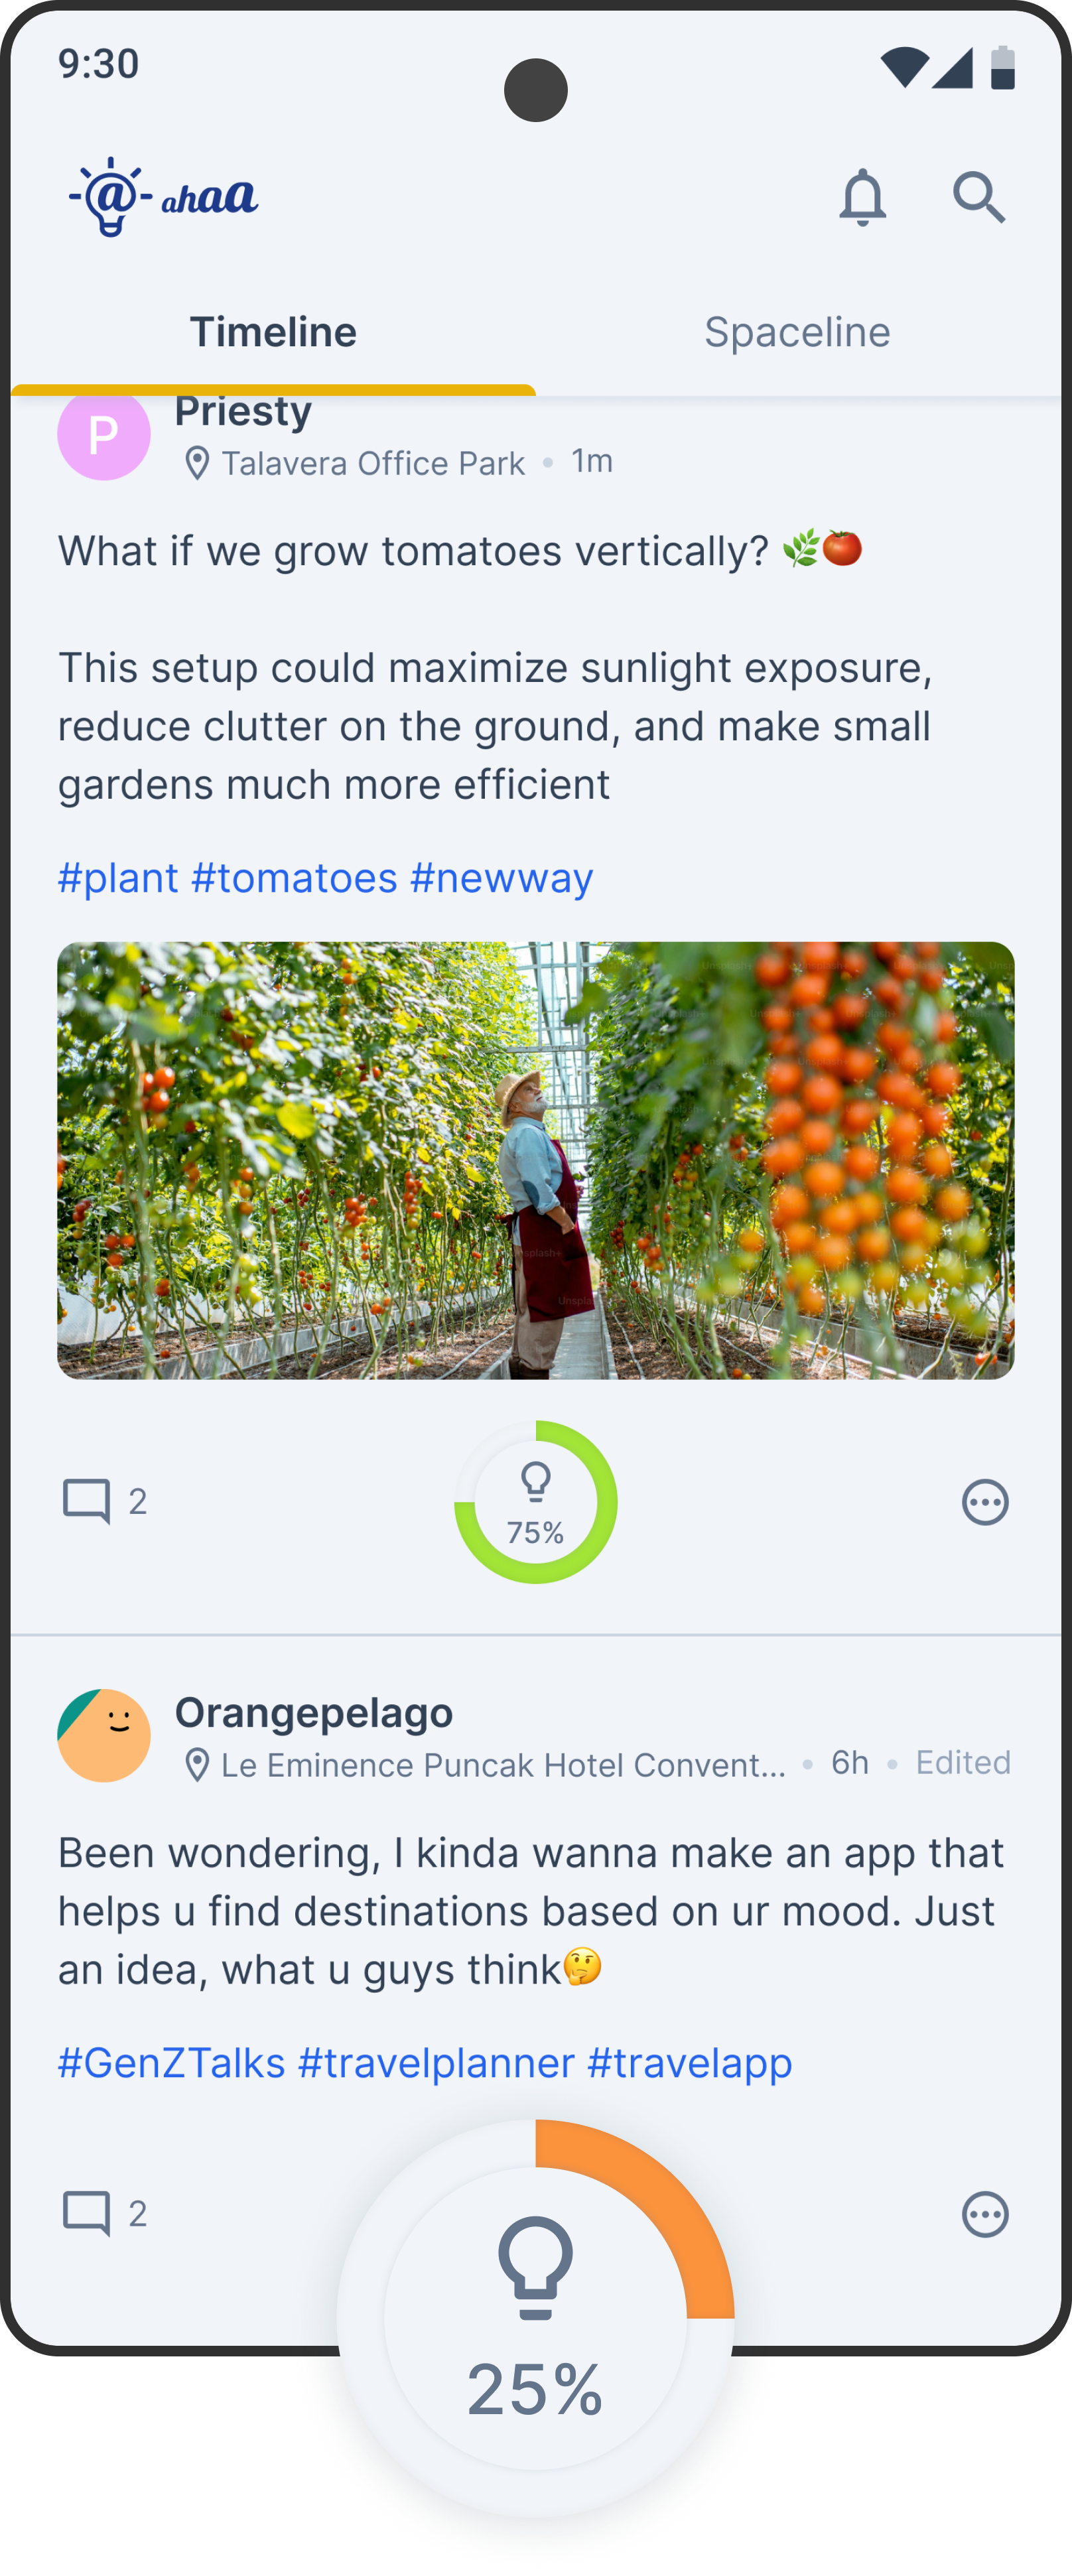The width and height of the screenshot is (1072, 2576).
Task: Follow the #GenZTalks hashtag link
Action: point(171,2063)
